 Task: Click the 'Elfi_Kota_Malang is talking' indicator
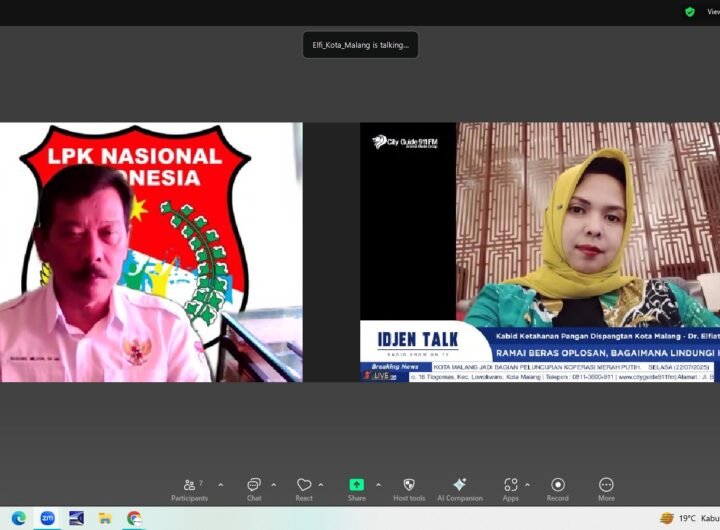[360, 45]
